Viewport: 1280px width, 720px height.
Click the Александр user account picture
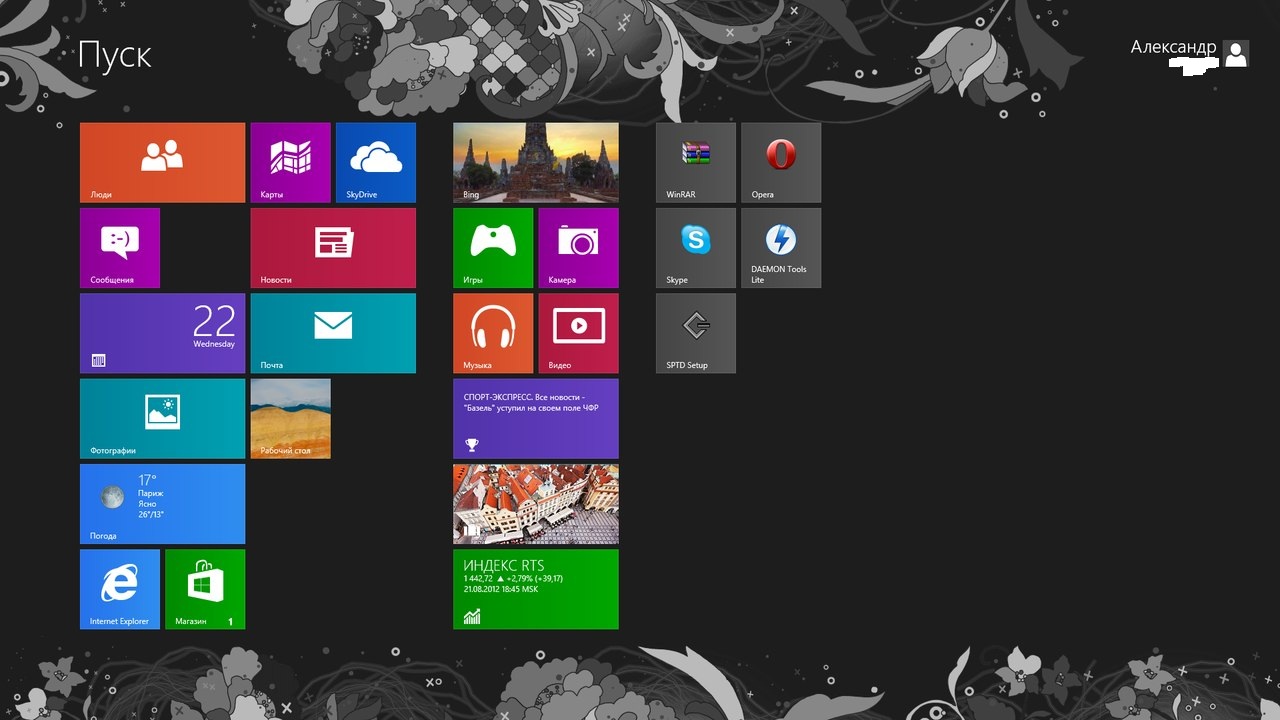point(1236,54)
